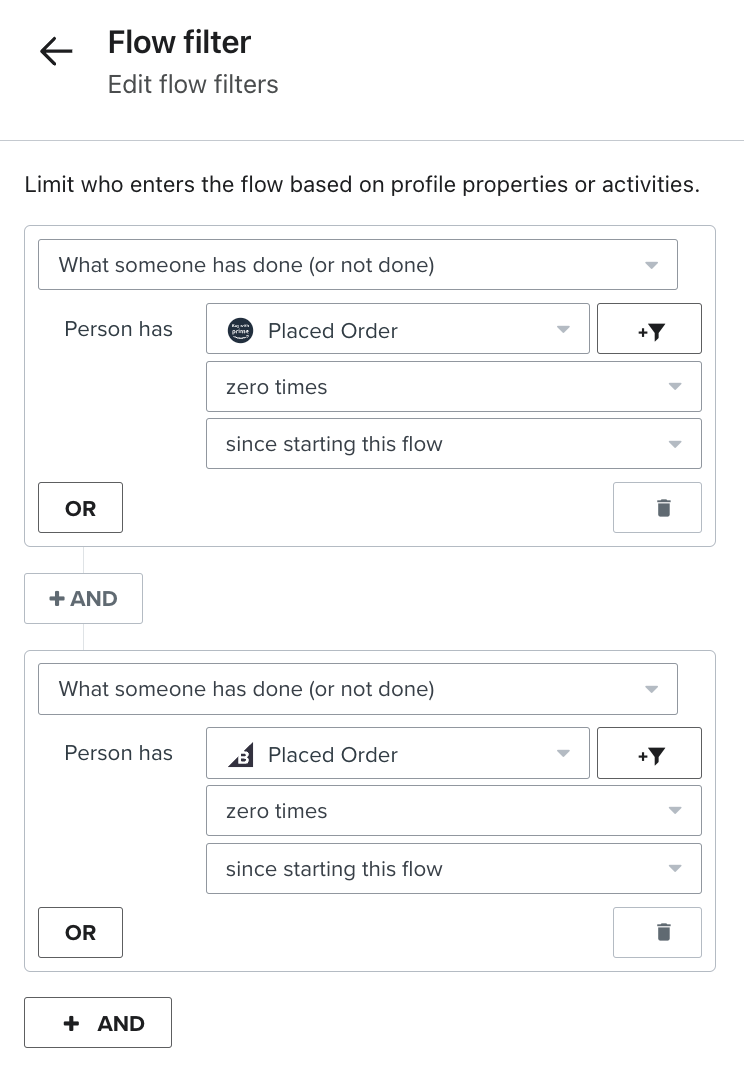Screen dimensions: 744x1086
Task: Click the back arrow next to Flow filter
Action: coord(56,52)
